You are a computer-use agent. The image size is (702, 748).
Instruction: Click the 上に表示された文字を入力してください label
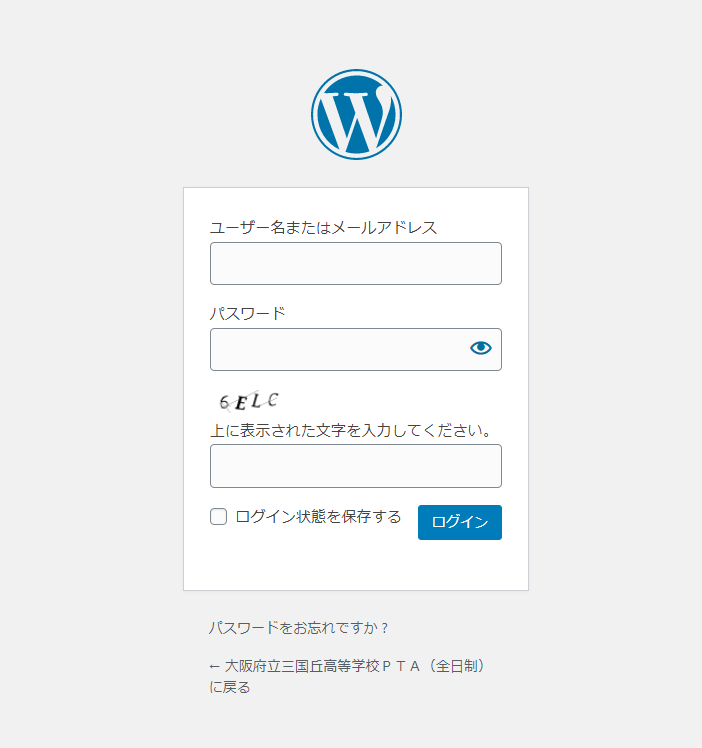click(x=351, y=431)
